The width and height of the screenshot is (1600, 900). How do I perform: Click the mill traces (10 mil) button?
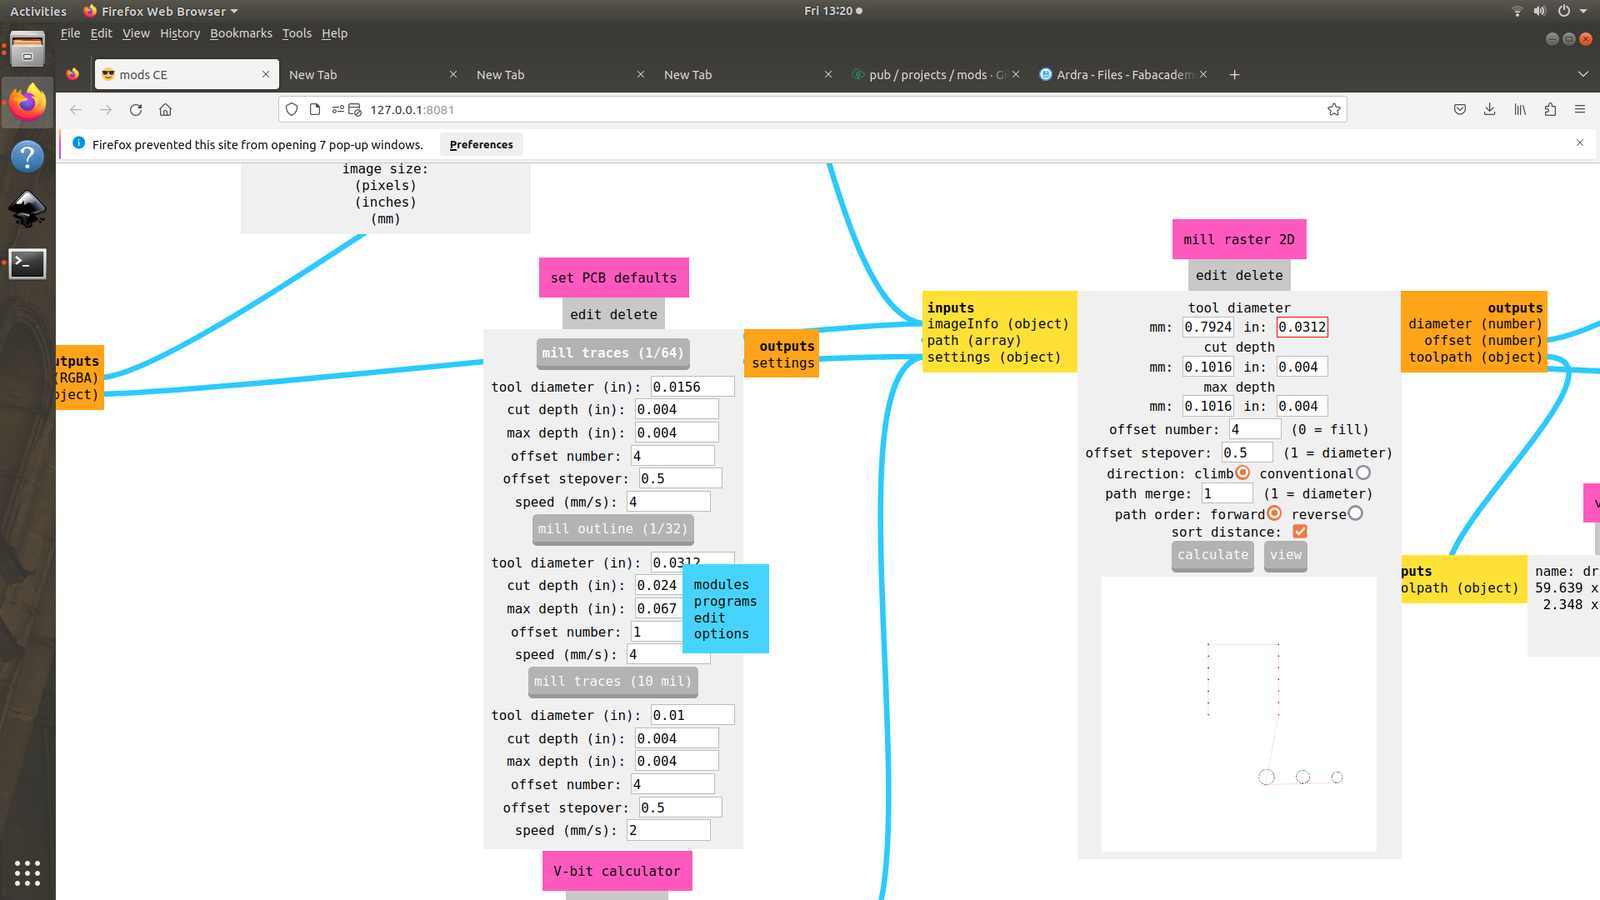pos(613,682)
